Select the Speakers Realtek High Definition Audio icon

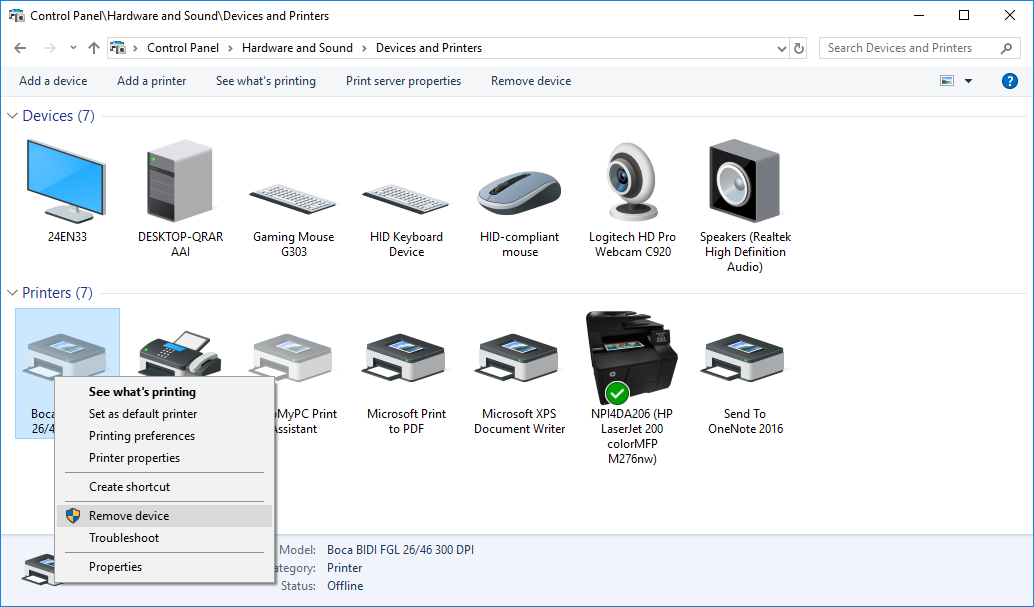[745, 180]
